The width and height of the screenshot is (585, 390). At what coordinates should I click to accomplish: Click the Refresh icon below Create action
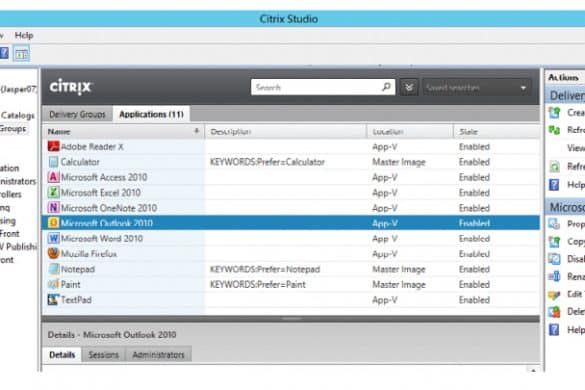(554, 130)
